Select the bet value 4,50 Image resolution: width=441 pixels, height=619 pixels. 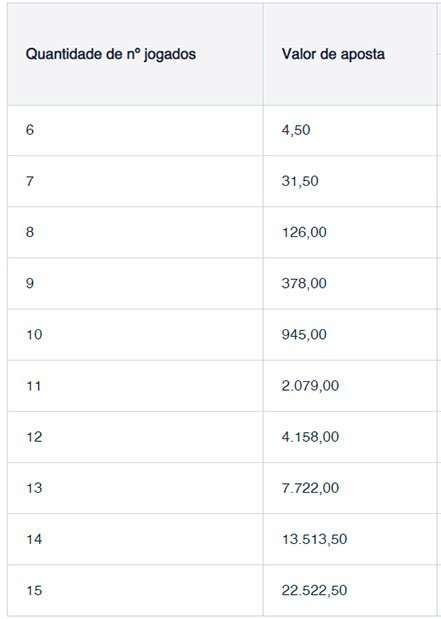[296, 130]
